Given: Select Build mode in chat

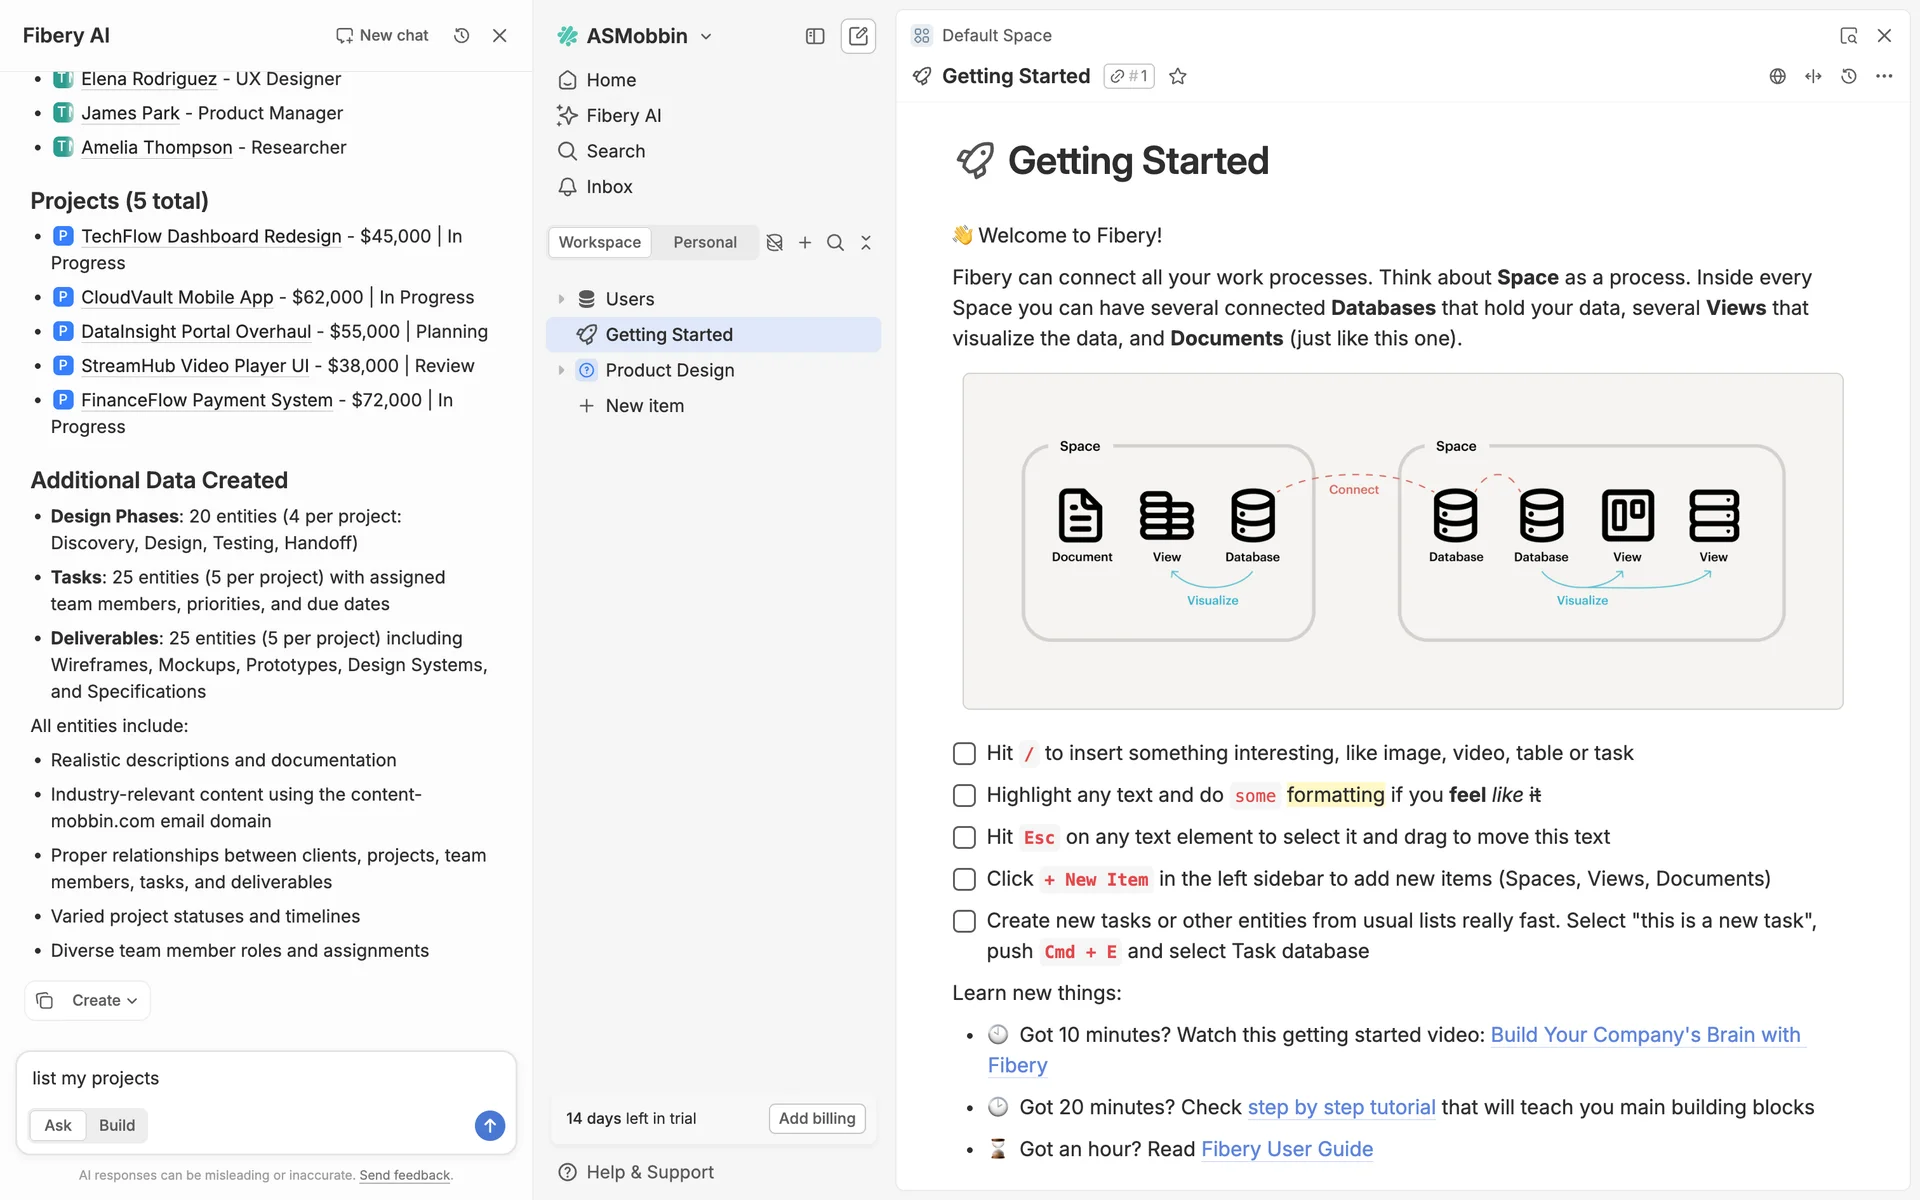Looking at the screenshot, I should (x=117, y=1125).
